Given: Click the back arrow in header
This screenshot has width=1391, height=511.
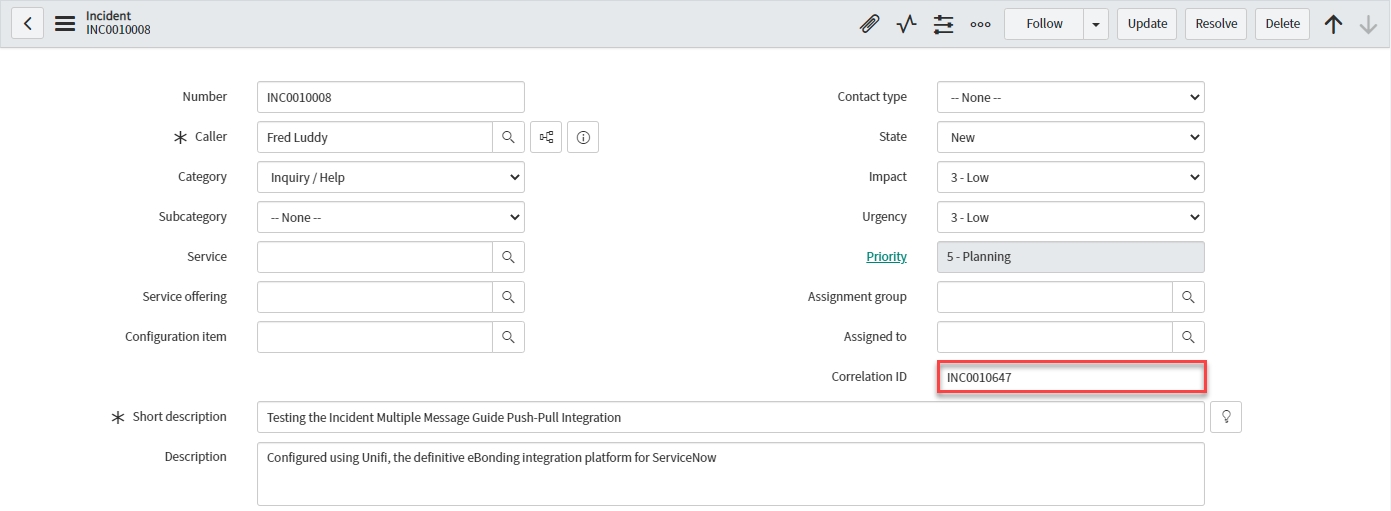Looking at the screenshot, I should (27, 23).
